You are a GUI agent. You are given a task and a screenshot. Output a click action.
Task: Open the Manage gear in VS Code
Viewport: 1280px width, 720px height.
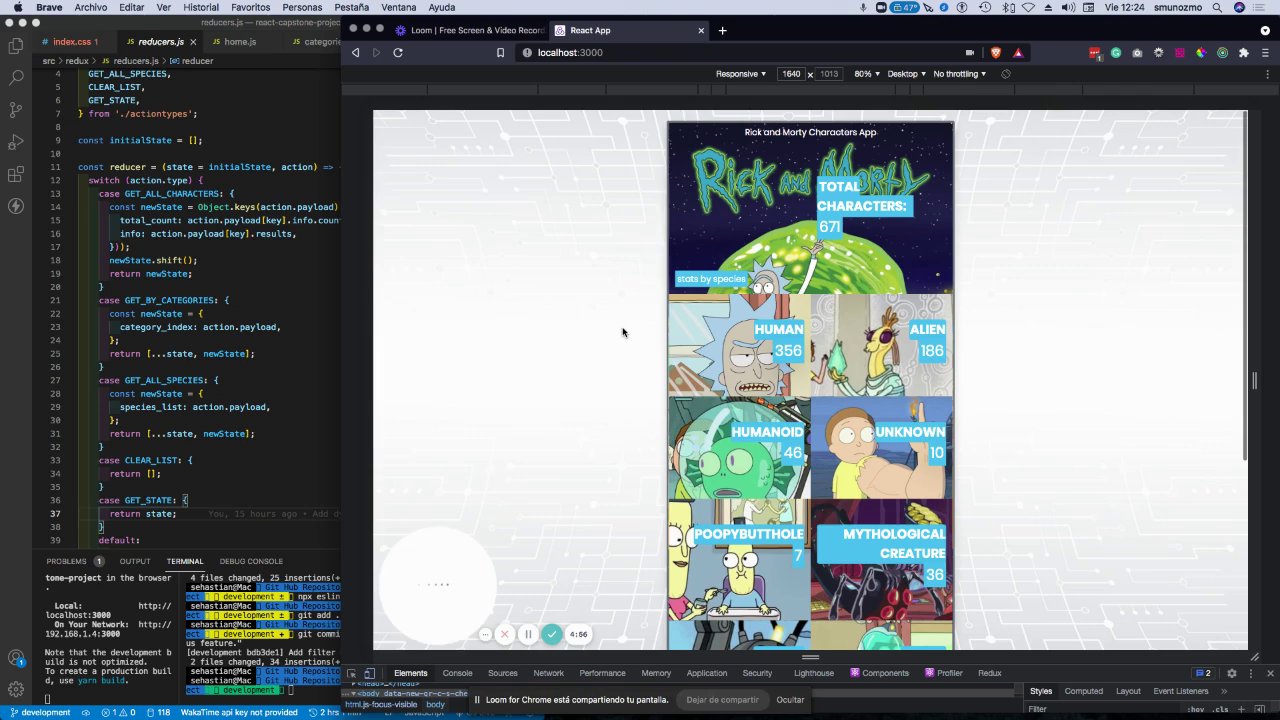point(16,689)
